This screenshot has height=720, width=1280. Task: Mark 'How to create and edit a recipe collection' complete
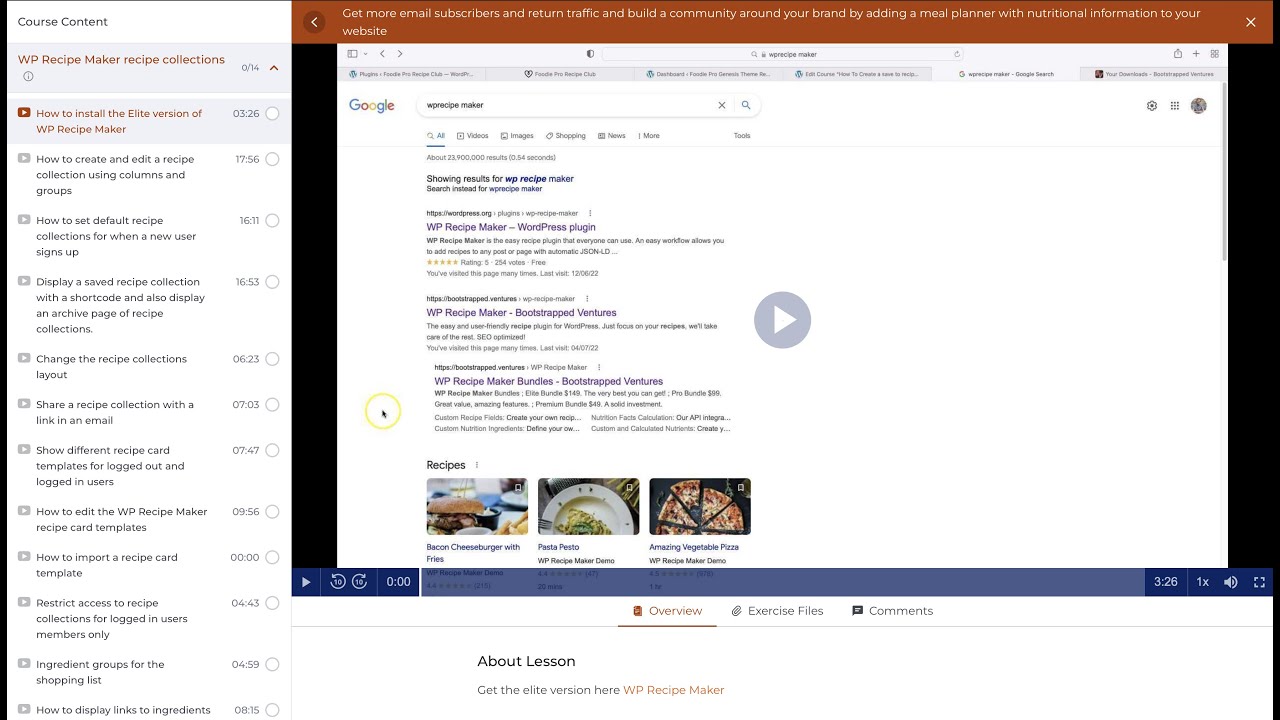click(x=272, y=159)
